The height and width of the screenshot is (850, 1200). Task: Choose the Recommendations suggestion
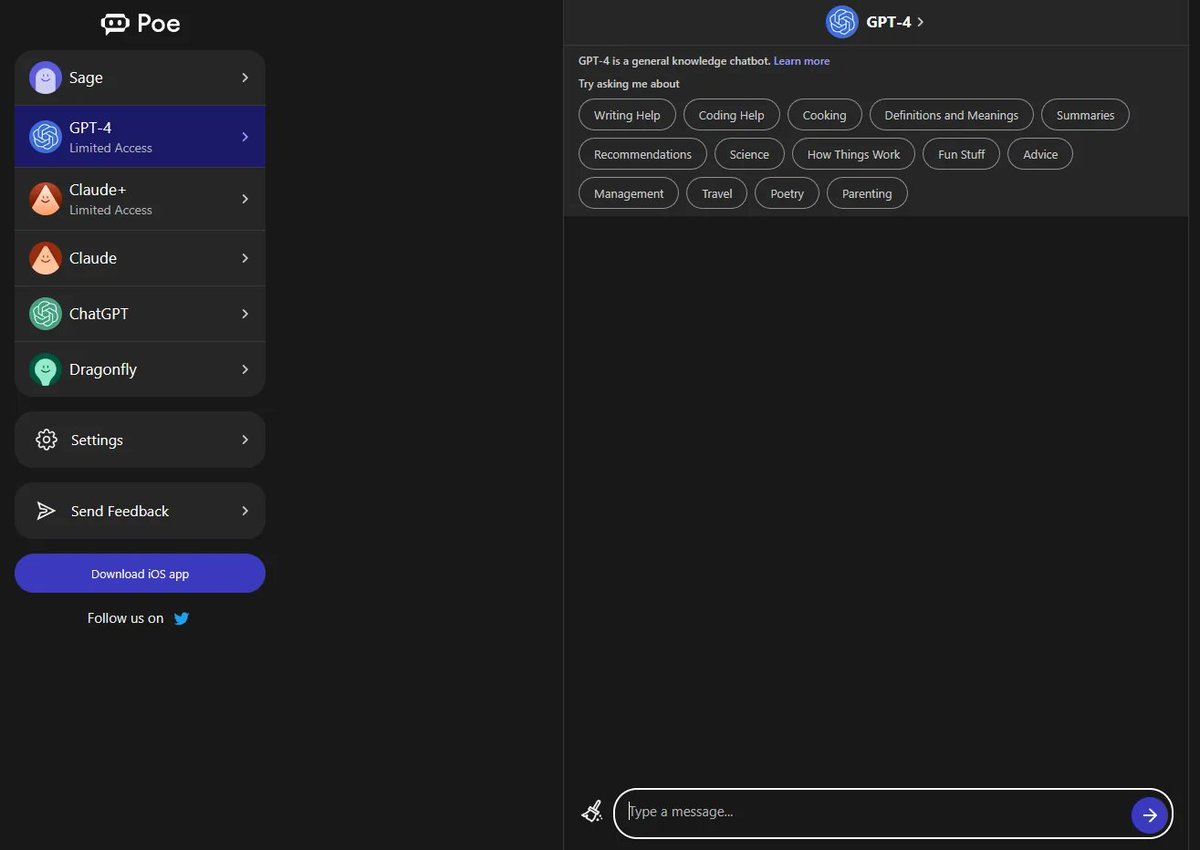point(643,154)
